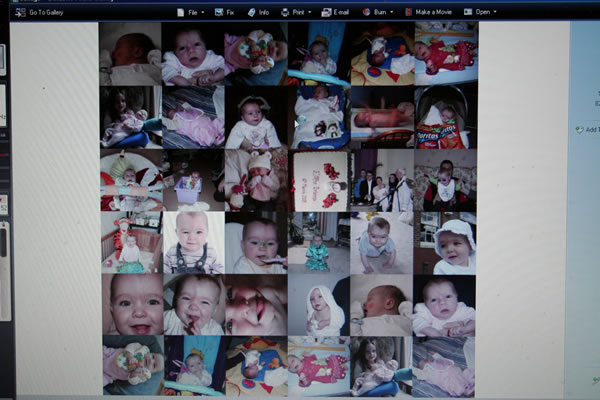Return to the gallery via Go To Gallery
This screenshot has width=600, height=400.
point(39,13)
